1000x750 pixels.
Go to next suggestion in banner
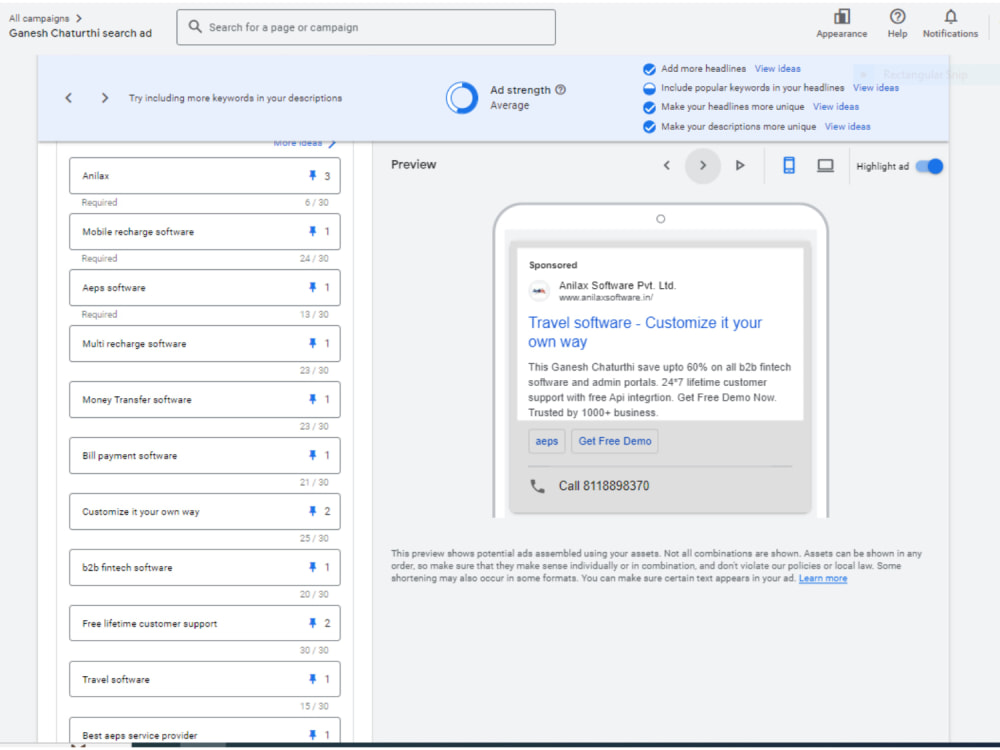[x=105, y=98]
